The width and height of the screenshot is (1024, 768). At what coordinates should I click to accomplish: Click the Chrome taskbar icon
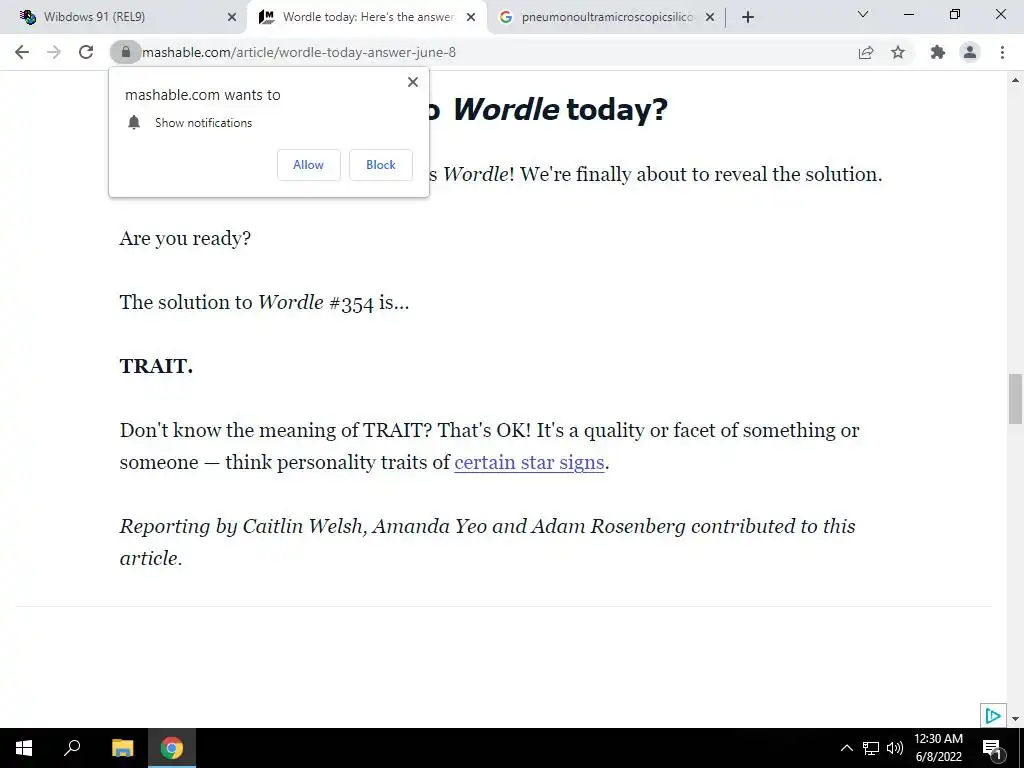[x=172, y=748]
